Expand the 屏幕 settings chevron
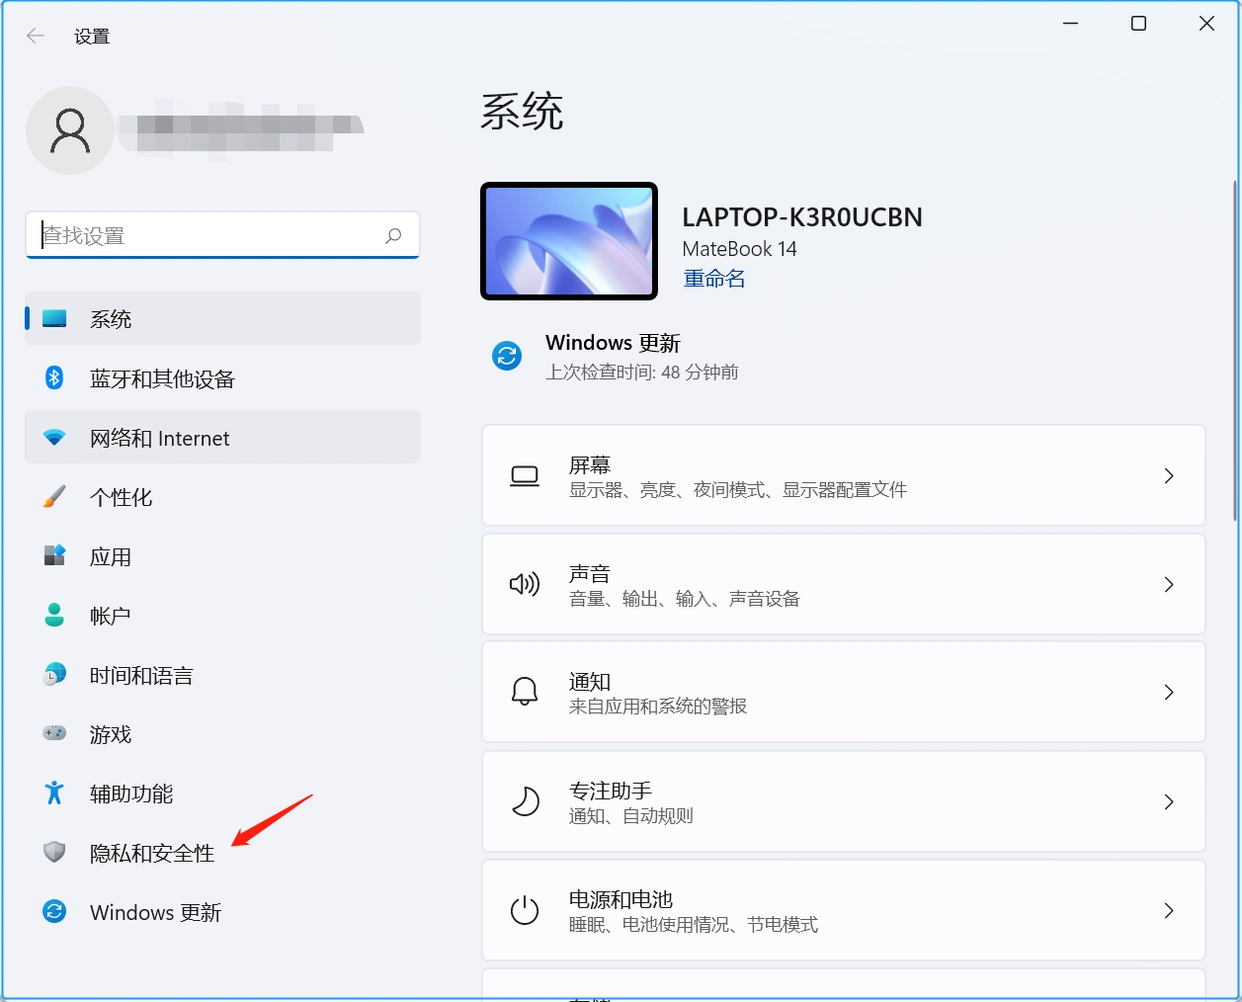The width and height of the screenshot is (1242, 1002). click(x=1168, y=476)
